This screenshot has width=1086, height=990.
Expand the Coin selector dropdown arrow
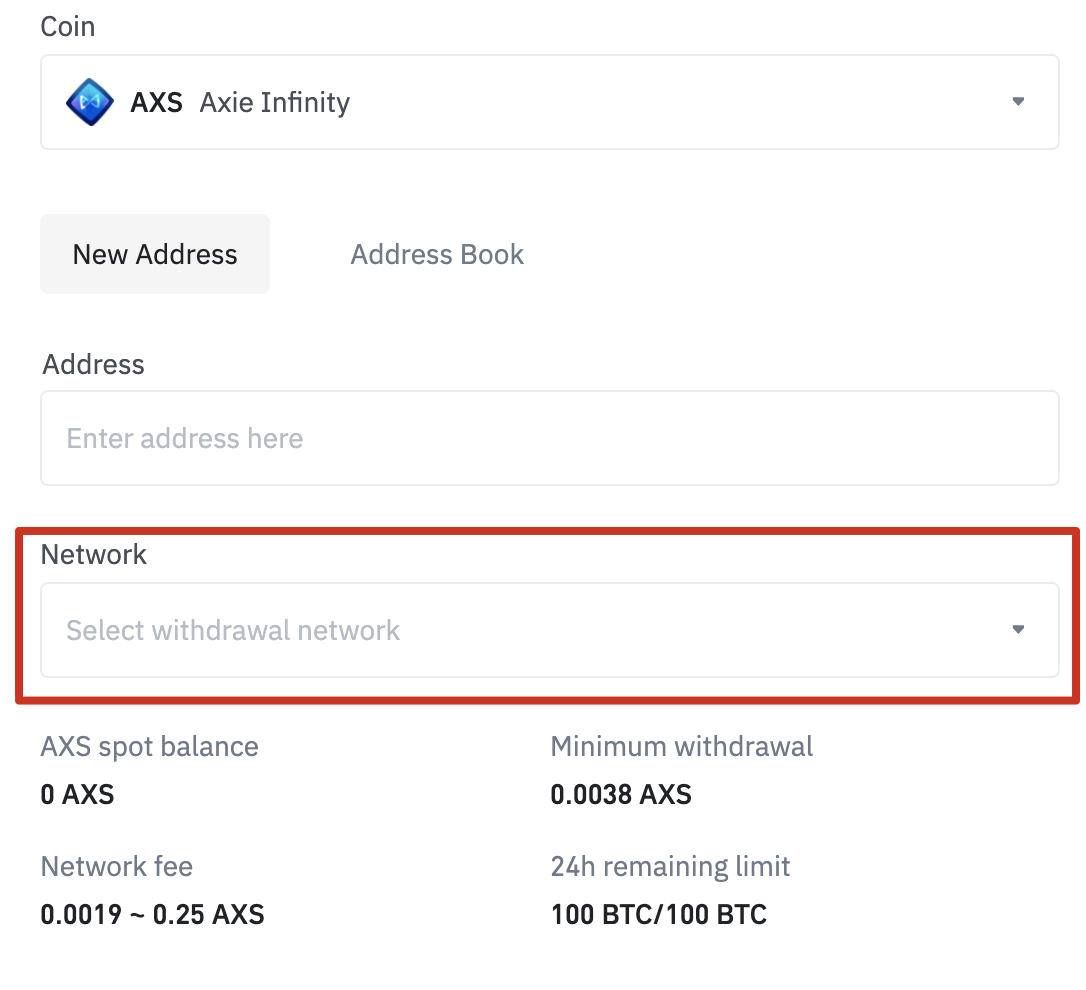[1018, 102]
